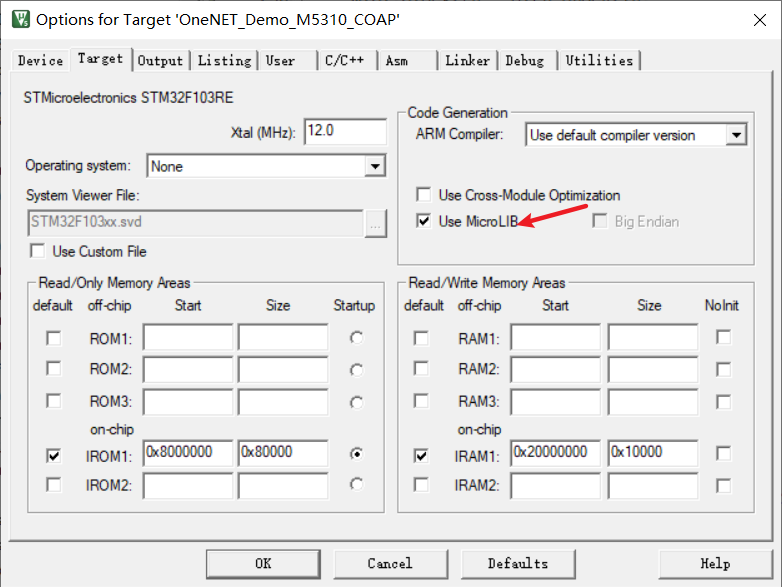Select the ROM2 startup radio button
This screenshot has height=587, width=782.
pos(356,370)
